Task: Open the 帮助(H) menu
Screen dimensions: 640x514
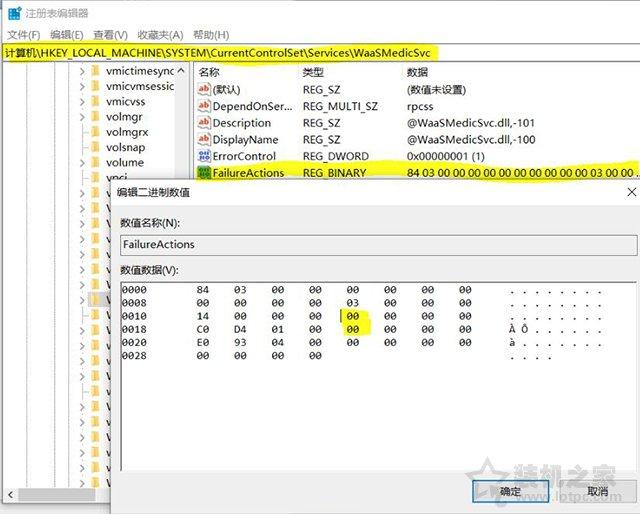Action: point(211,35)
